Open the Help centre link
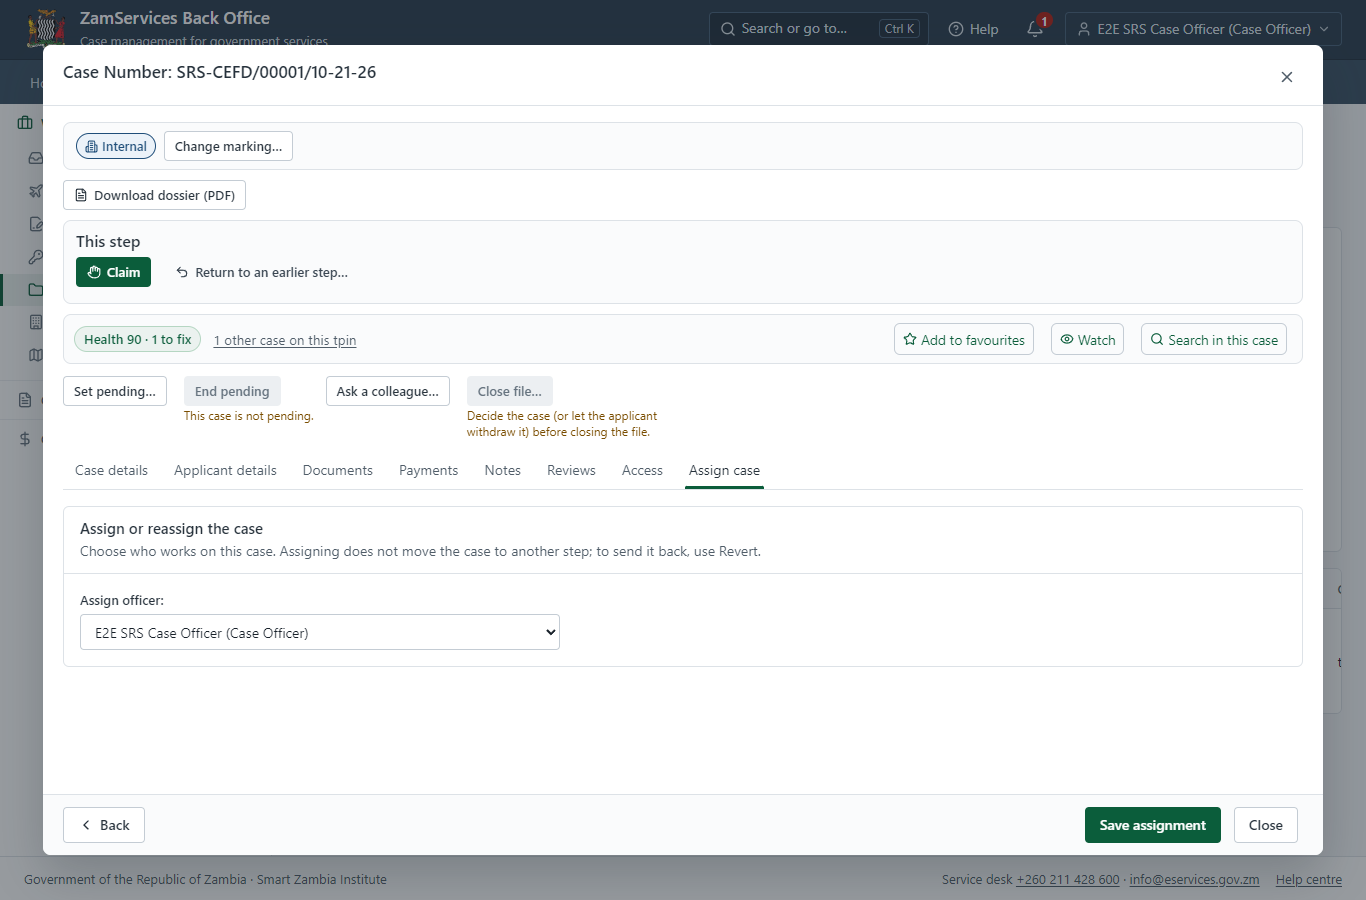Image resolution: width=1366 pixels, height=900 pixels. coord(1309,880)
